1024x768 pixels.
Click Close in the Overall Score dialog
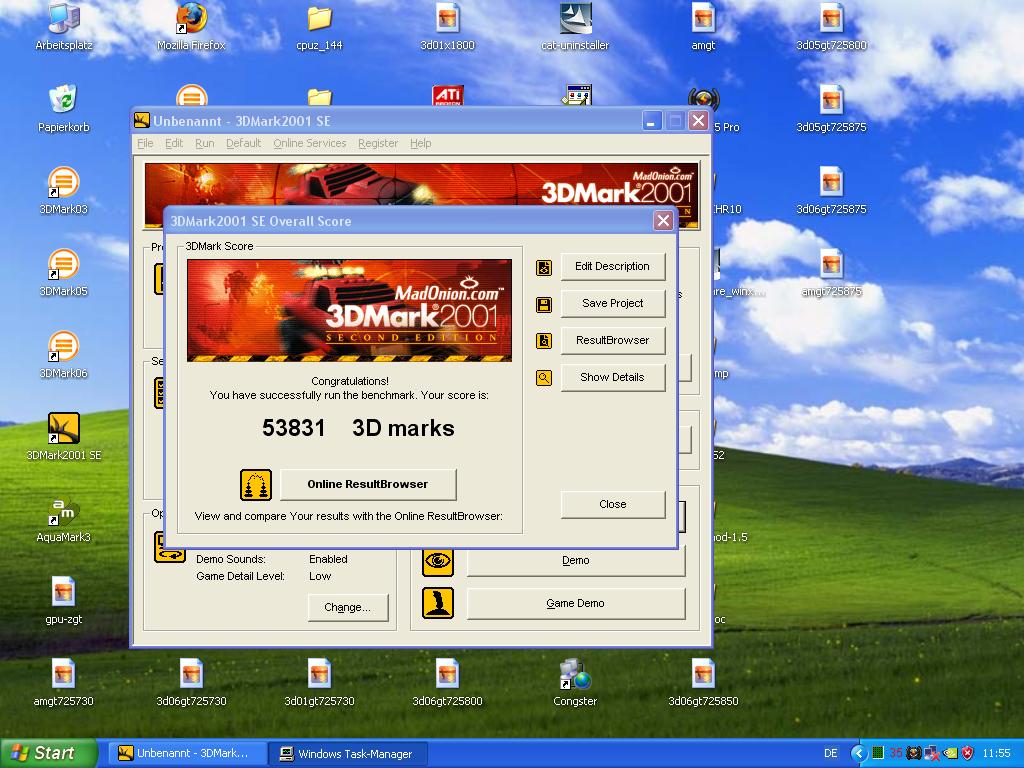coord(613,504)
